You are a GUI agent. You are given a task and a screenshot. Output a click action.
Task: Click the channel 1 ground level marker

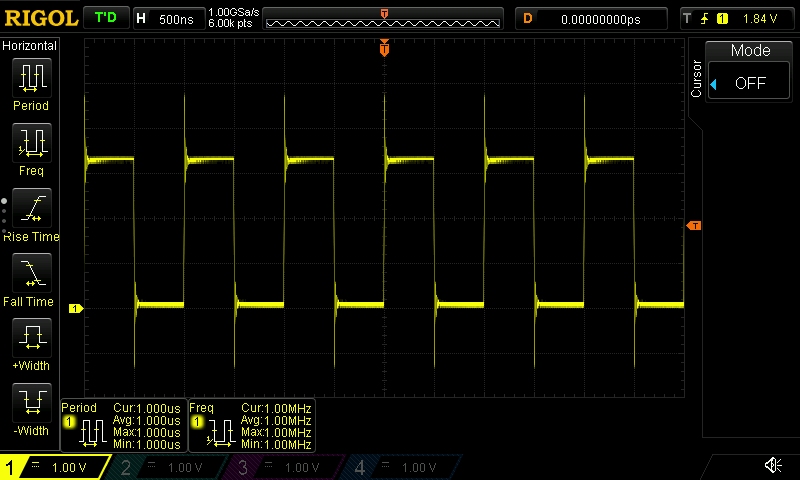click(76, 308)
